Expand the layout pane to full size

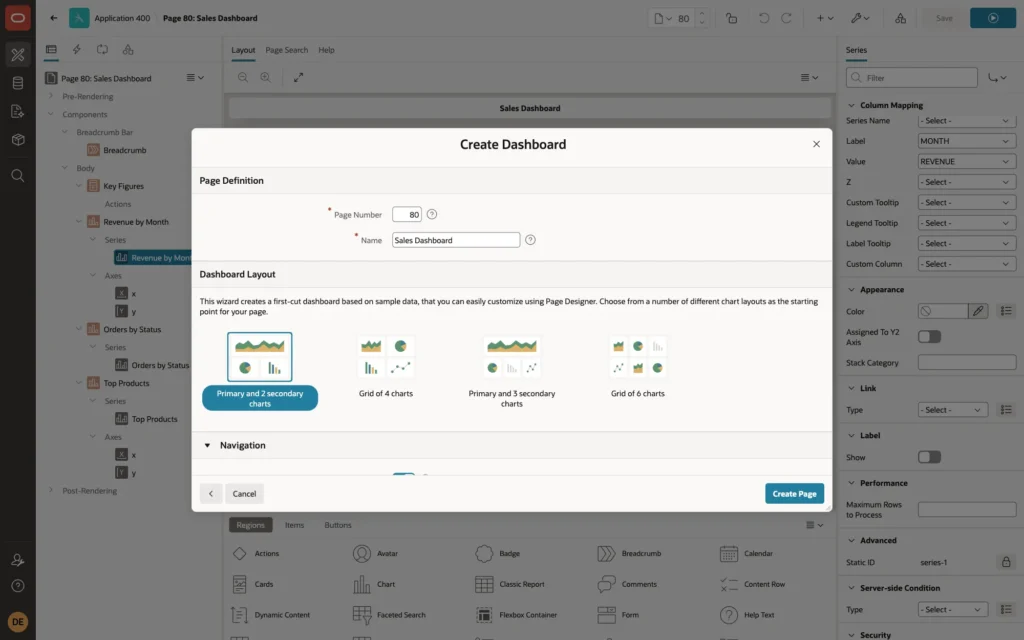(x=298, y=77)
